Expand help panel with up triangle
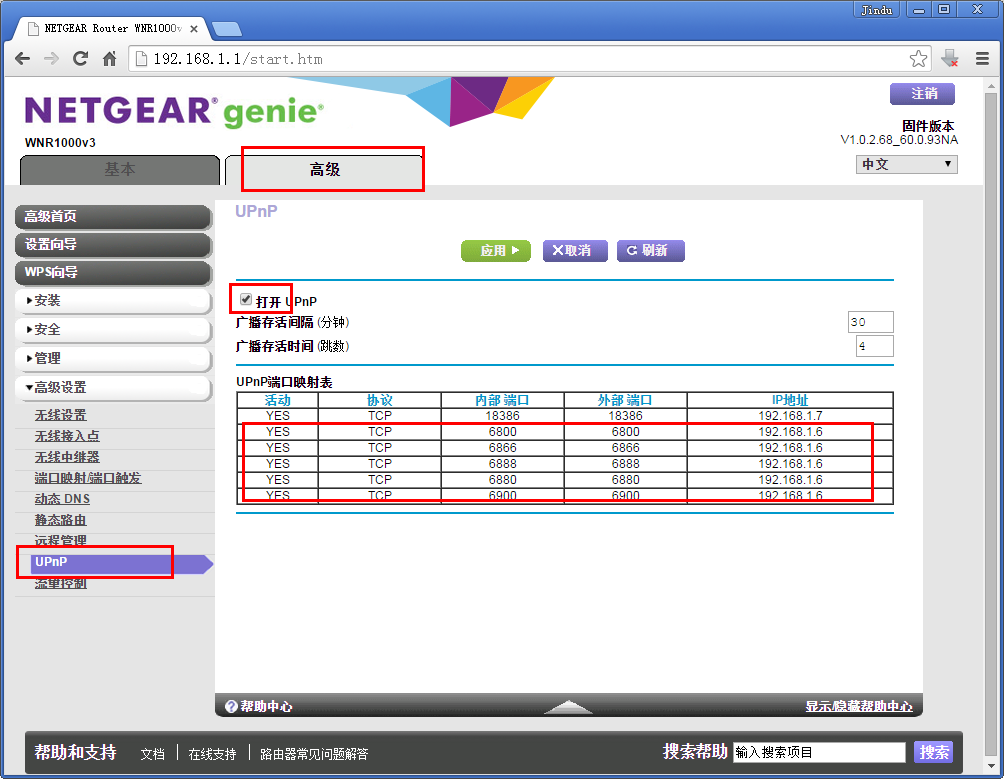 tap(569, 707)
